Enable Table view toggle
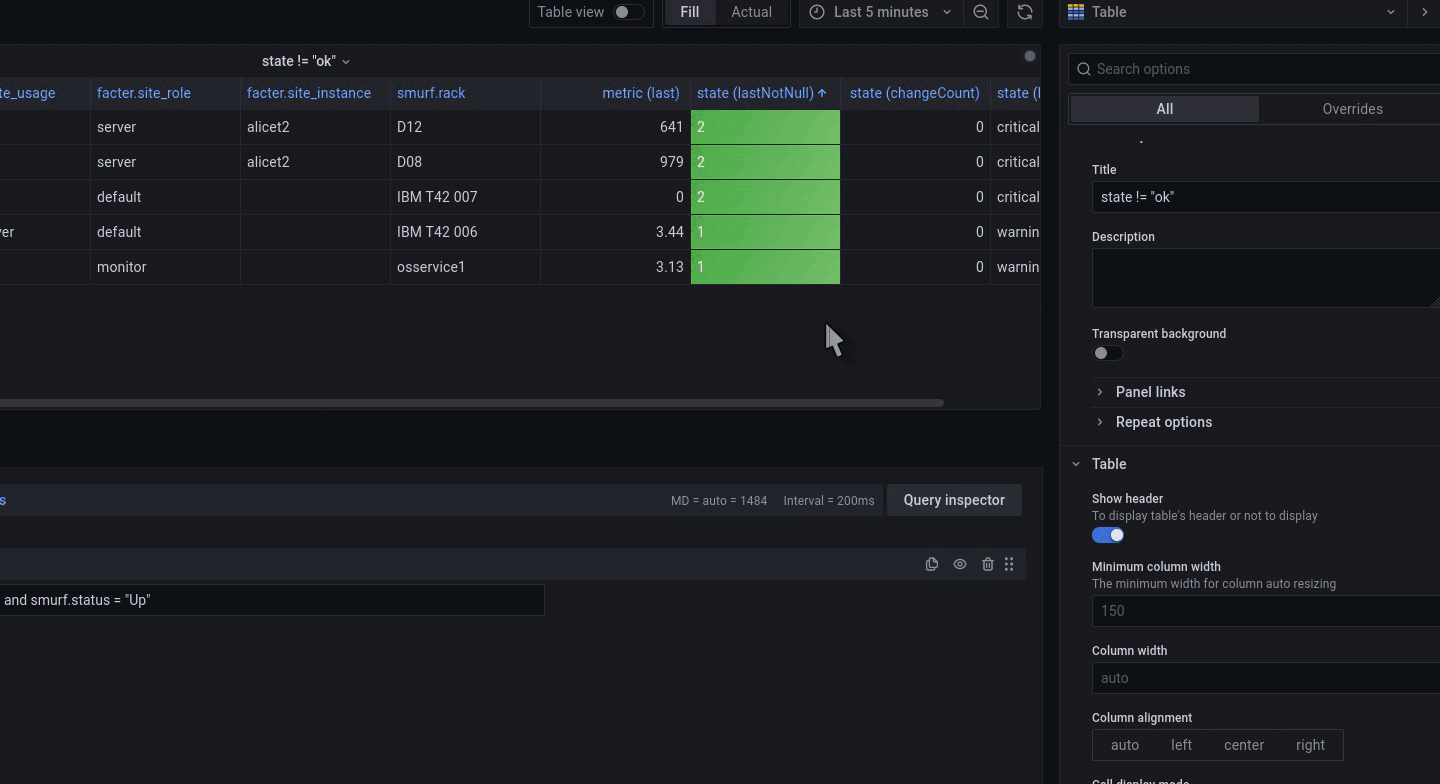 (622, 12)
